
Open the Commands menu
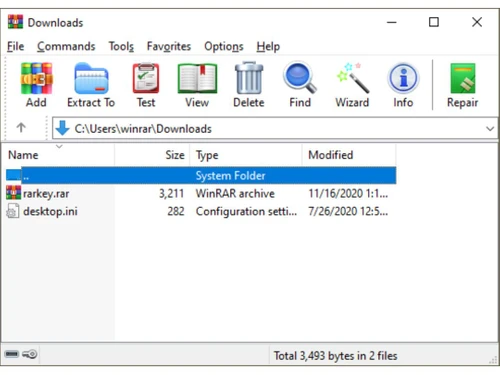[x=66, y=46]
